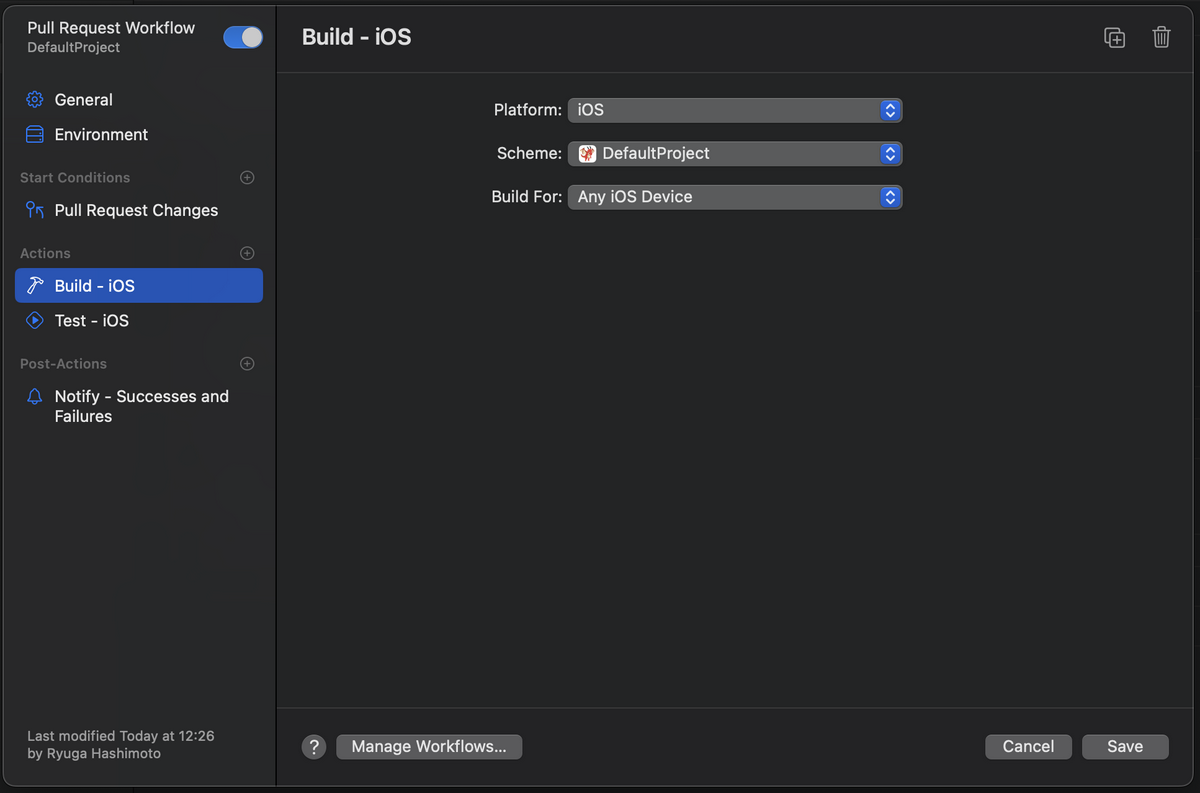Open Notify - Successes and Failures post-action
The width and height of the screenshot is (1200, 793).
[x=139, y=406]
